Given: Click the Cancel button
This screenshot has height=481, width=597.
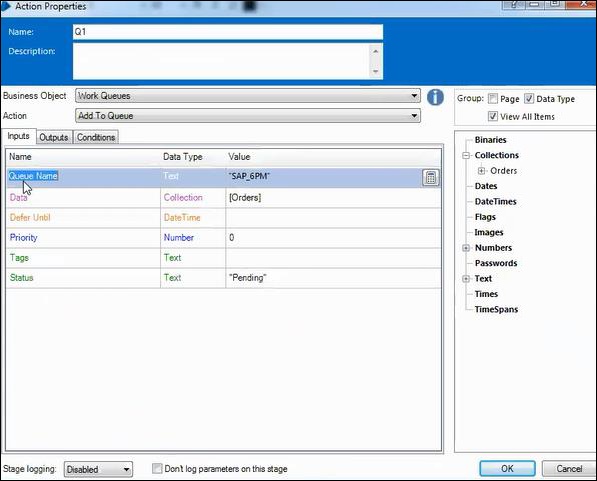Looking at the screenshot, I should click(x=569, y=468).
